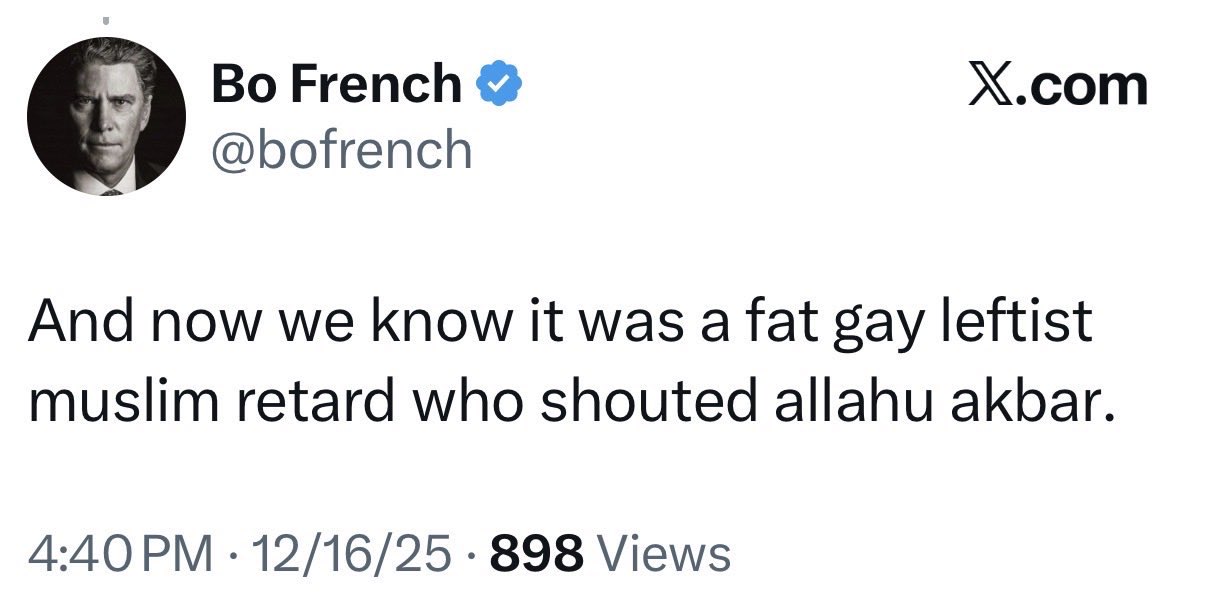1206x611 pixels.
Task: Open the @bofrench handle link
Action: pos(341,150)
